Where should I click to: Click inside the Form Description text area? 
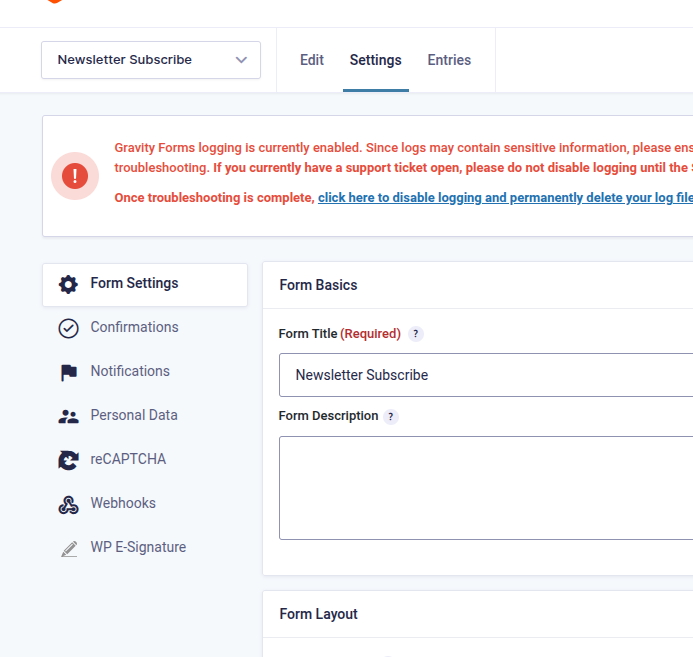click(x=485, y=488)
